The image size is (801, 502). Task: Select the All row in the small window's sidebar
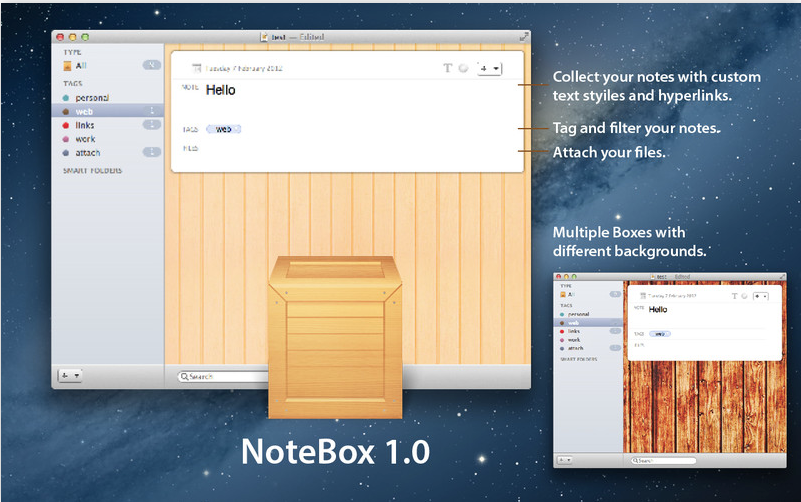point(588,295)
